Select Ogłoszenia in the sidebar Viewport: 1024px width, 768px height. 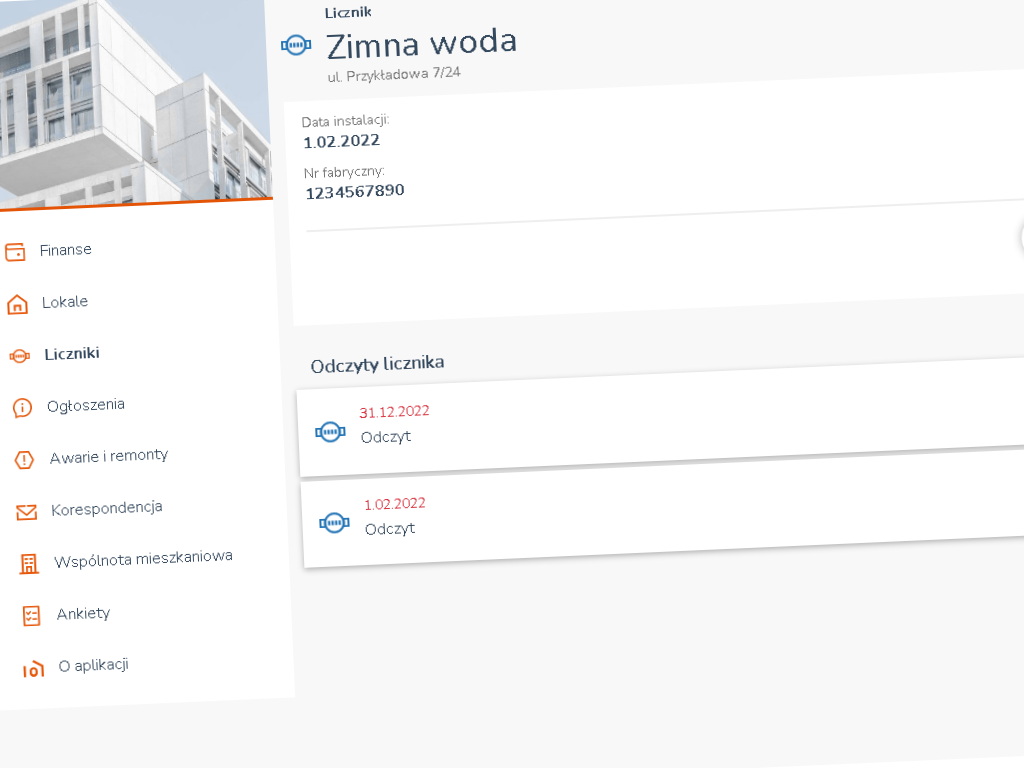[x=86, y=406]
